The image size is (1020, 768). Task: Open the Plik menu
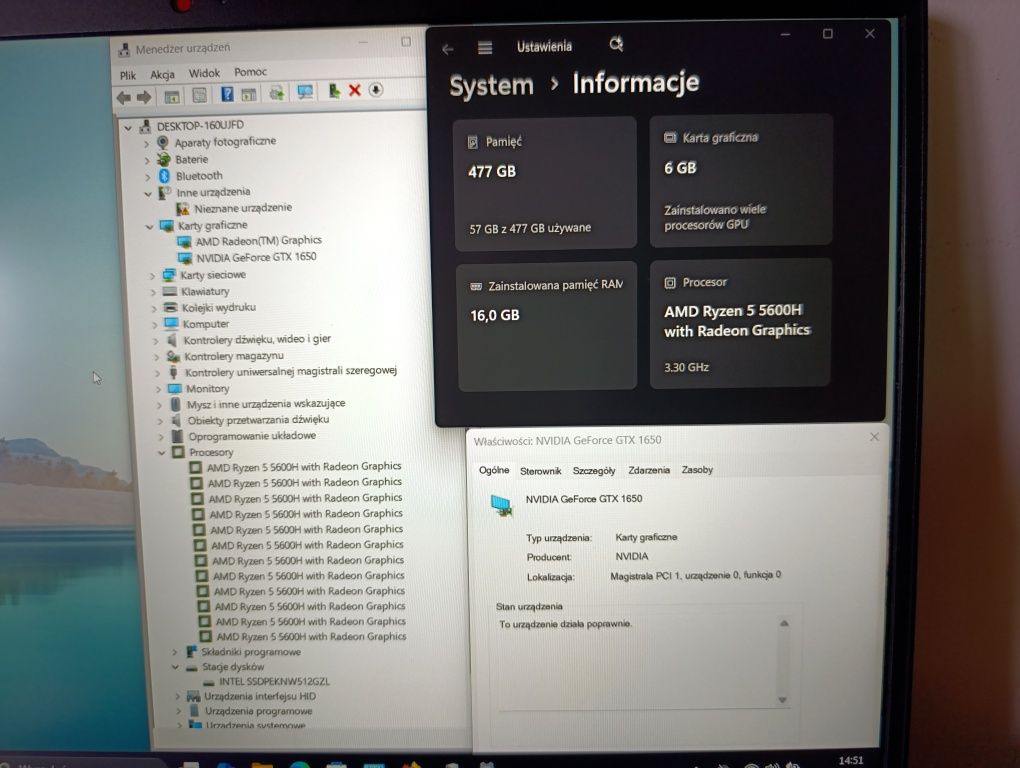128,75
